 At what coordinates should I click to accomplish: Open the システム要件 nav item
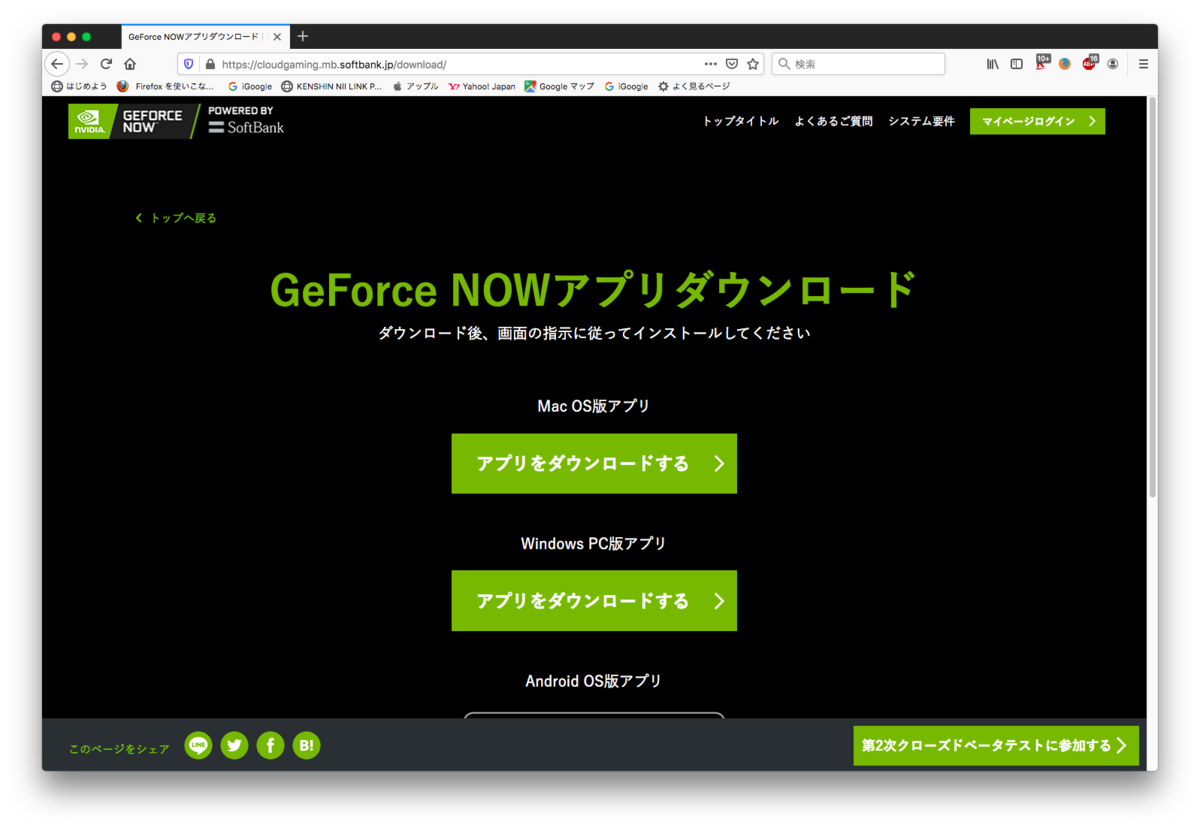pos(921,121)
